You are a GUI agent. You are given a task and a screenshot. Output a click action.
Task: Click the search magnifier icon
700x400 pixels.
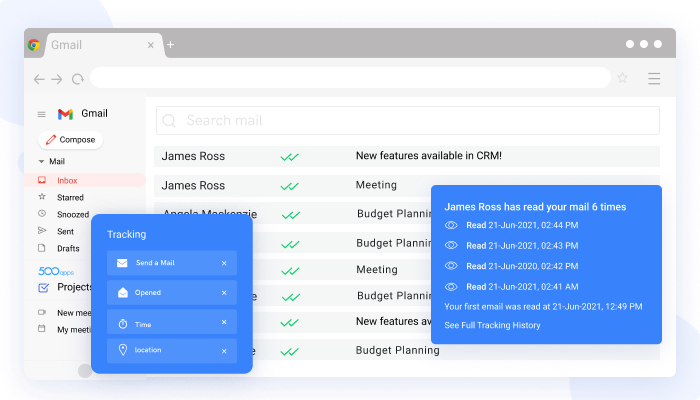coord(169,121)
